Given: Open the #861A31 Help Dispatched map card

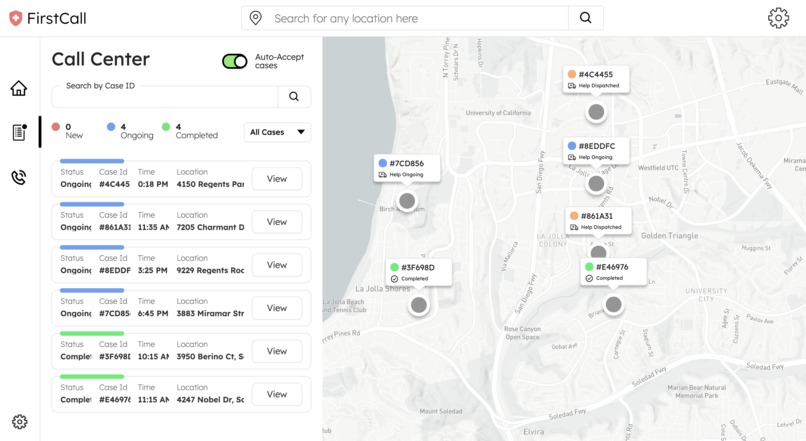Looking at the screenshot, I should pos(598,221).
